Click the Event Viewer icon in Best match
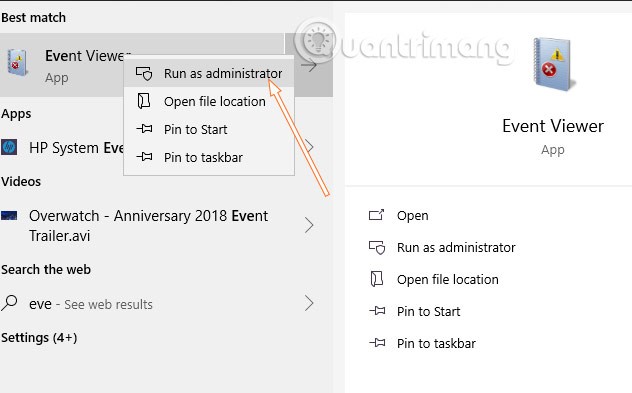Image resolution: width=632 pixels, height=393 pixels. click(17, 62)
